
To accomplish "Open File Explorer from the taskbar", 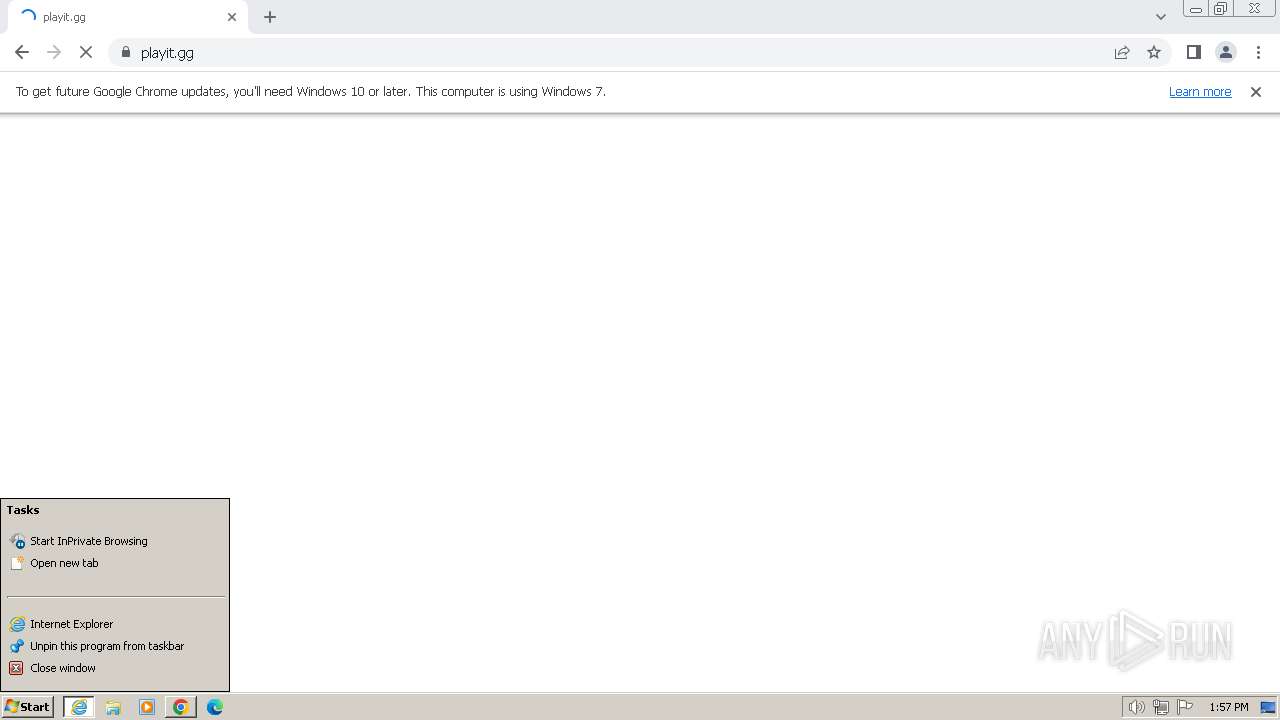I will [x=113, y=707].
